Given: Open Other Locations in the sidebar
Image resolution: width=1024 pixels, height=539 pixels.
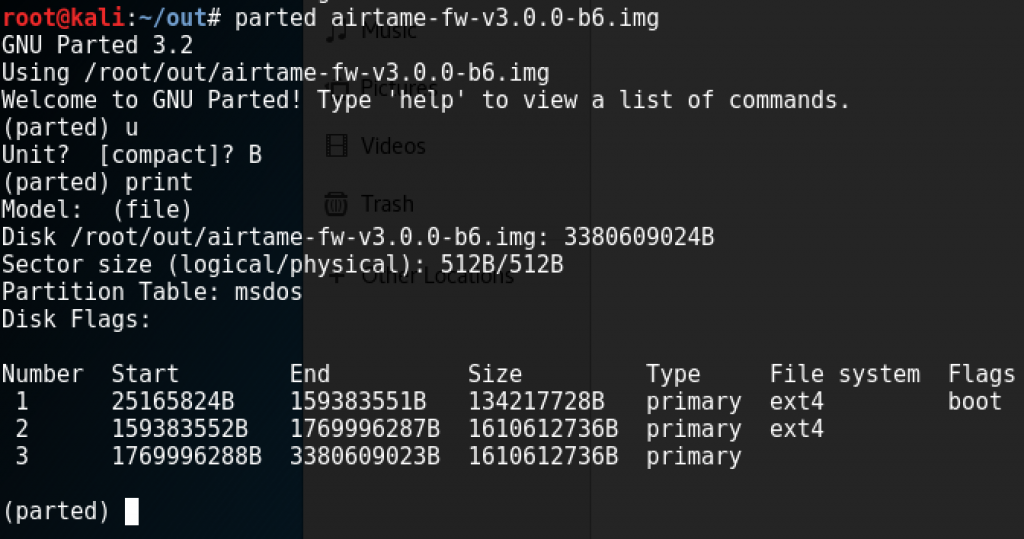Looking at the screenshot, I should (x=438, y=276).
